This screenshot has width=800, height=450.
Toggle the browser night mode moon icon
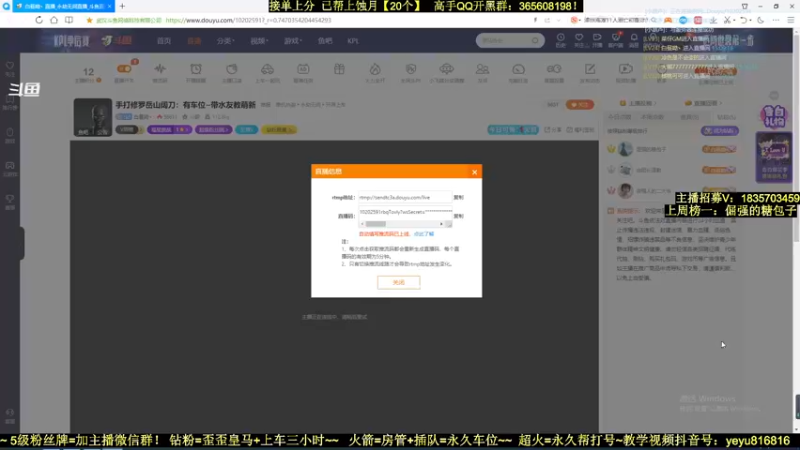point(760,20)
